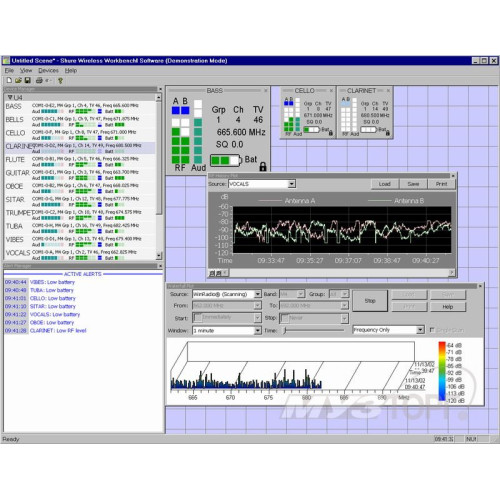Toggle the Stop time checkbox
The height and width of the screenshot is (500, 500).
click(x=284, y=318)
